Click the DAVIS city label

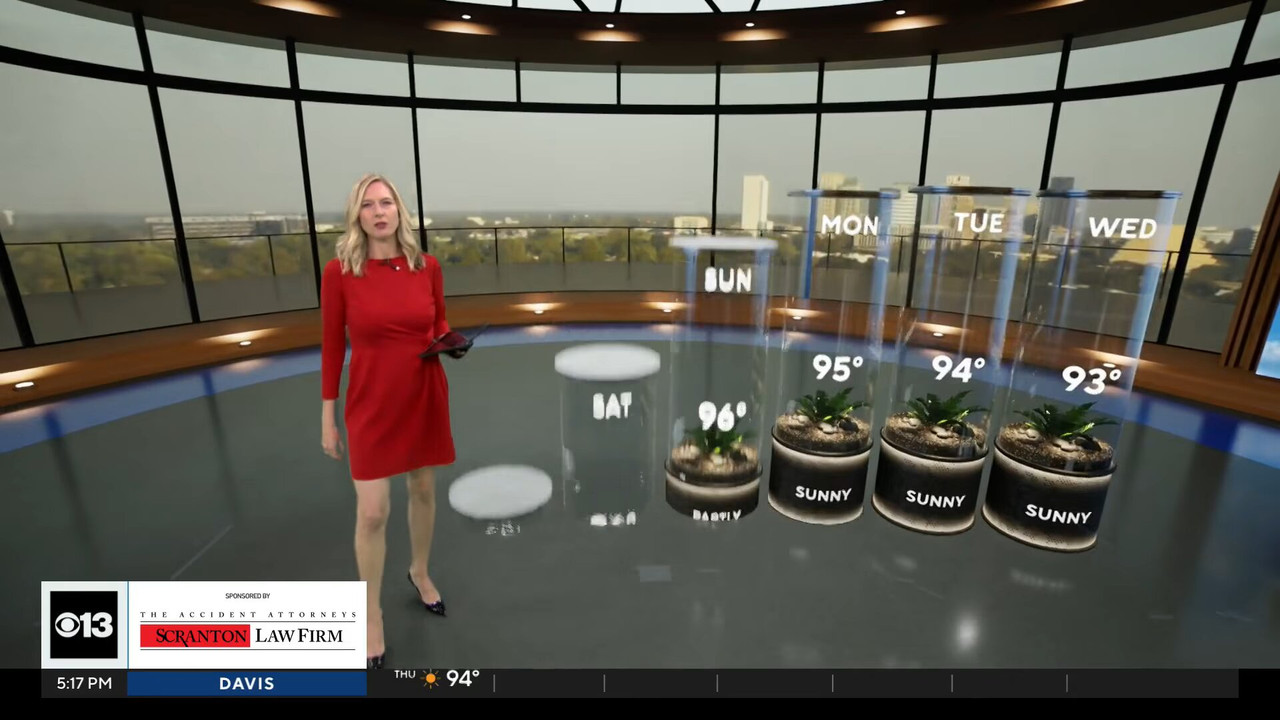pyautogui.click(x=247, y=683)
